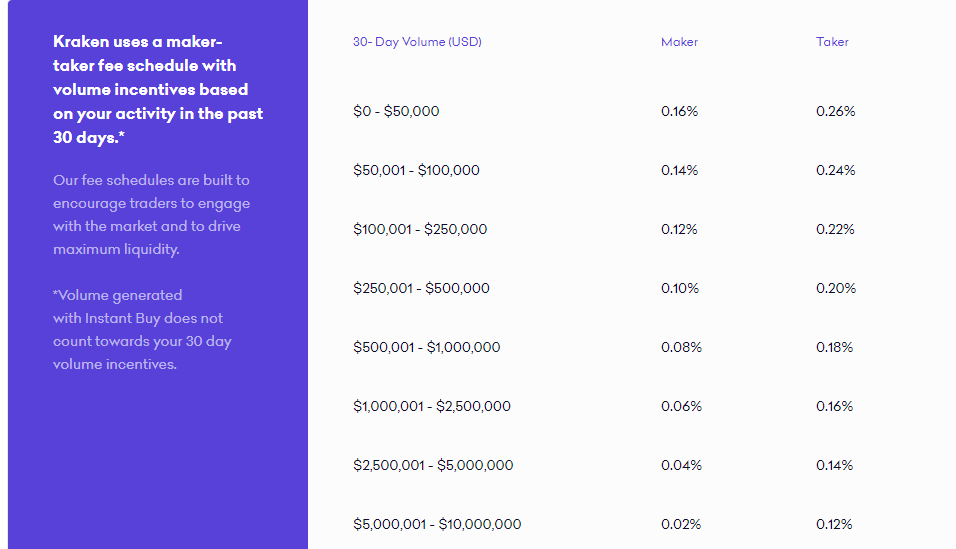Select the $100,001 - $250,000 volume tier

click(x=420, y=229)
